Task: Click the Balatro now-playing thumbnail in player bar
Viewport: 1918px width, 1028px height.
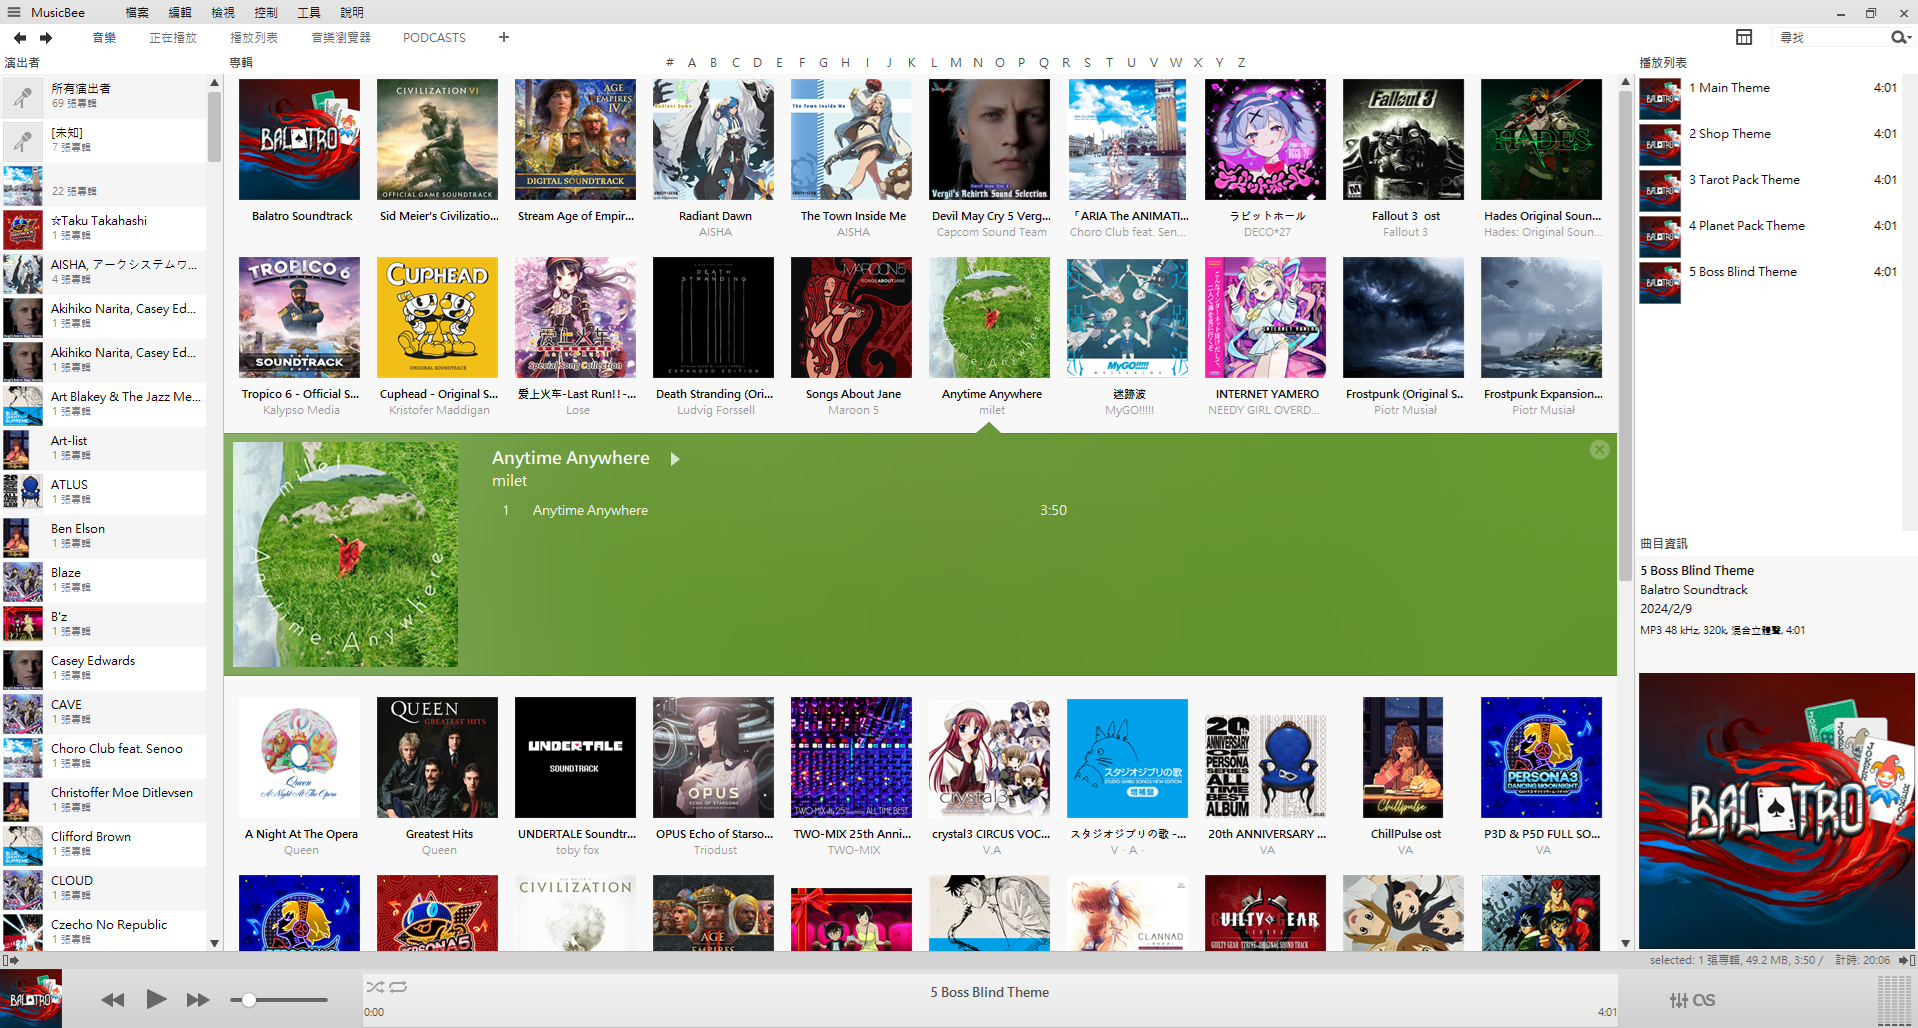Action: (x=31, y=998)
